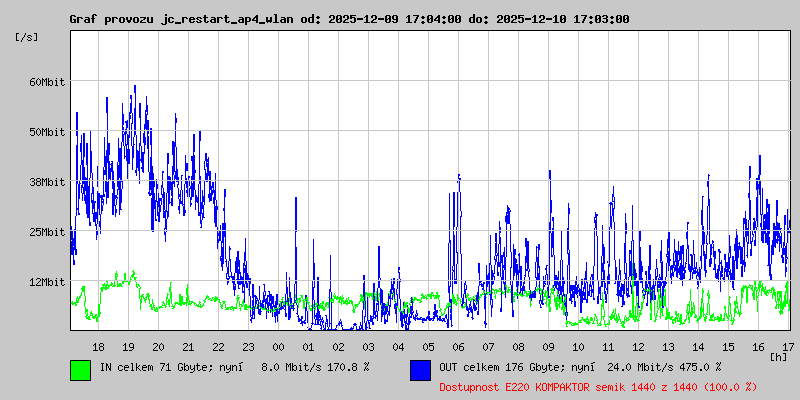Click the '23' hour label on x-axis
800x400 pixels.
pos(248,347)
